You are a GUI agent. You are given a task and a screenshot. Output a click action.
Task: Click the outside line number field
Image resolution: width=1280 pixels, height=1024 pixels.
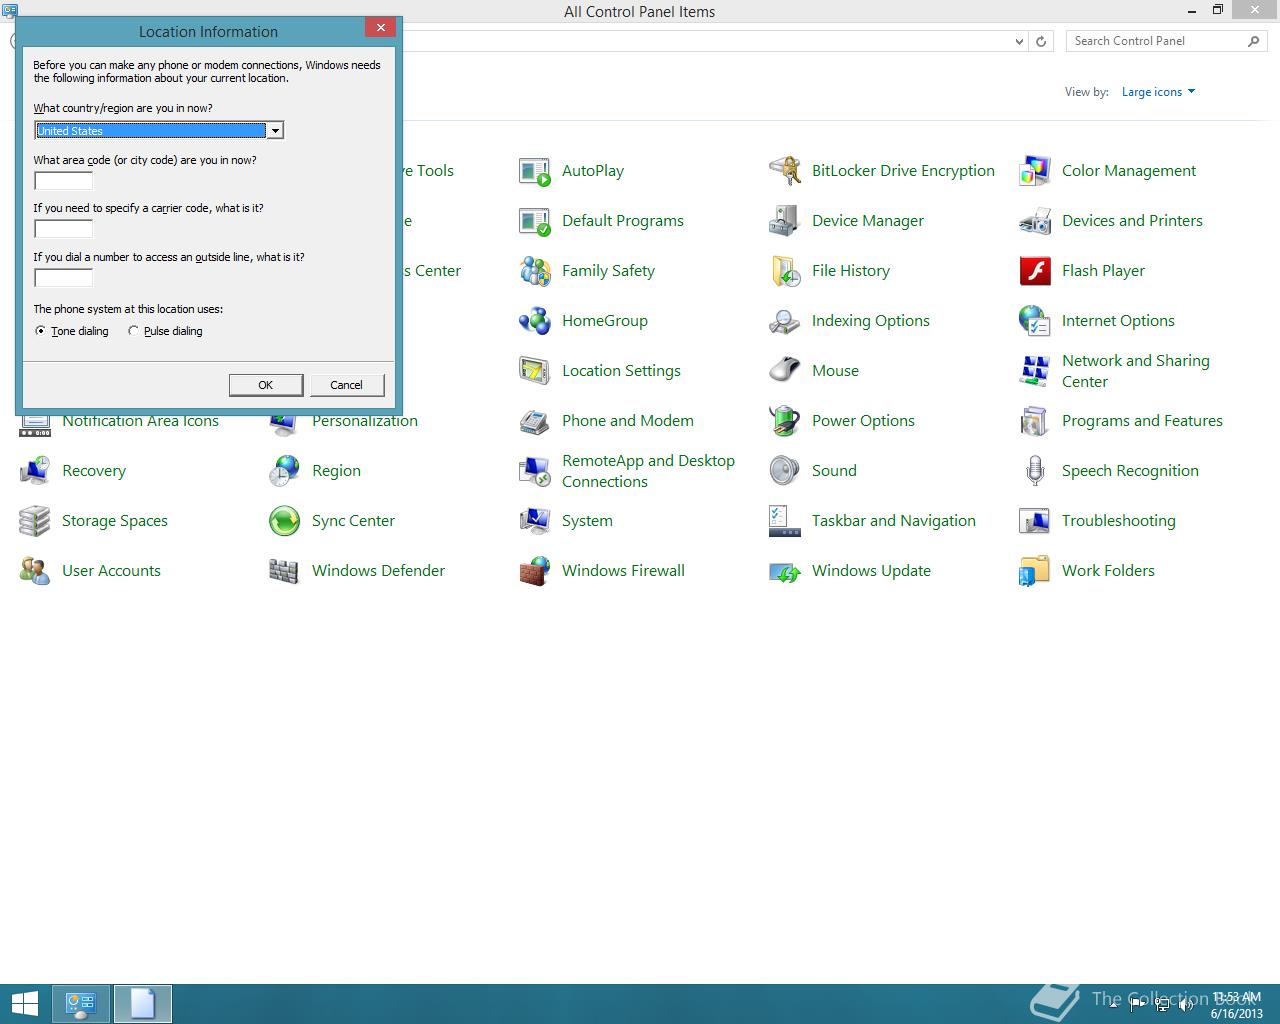[64, 278]
